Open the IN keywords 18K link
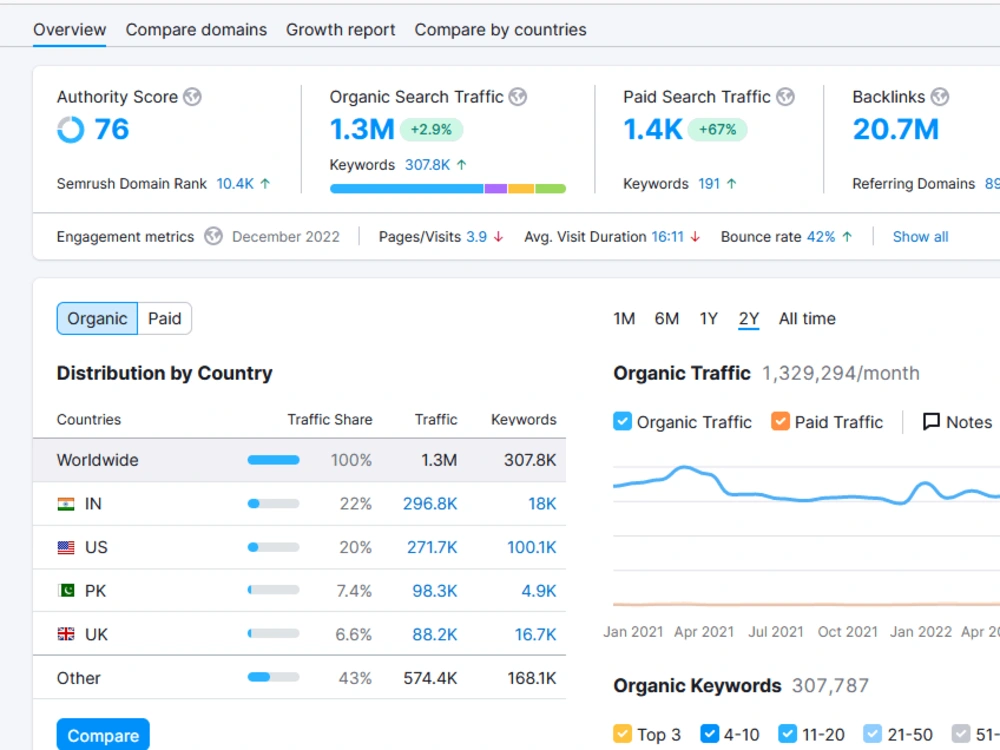This screenshot has width=1000, height=750. (x=542, y=504)
